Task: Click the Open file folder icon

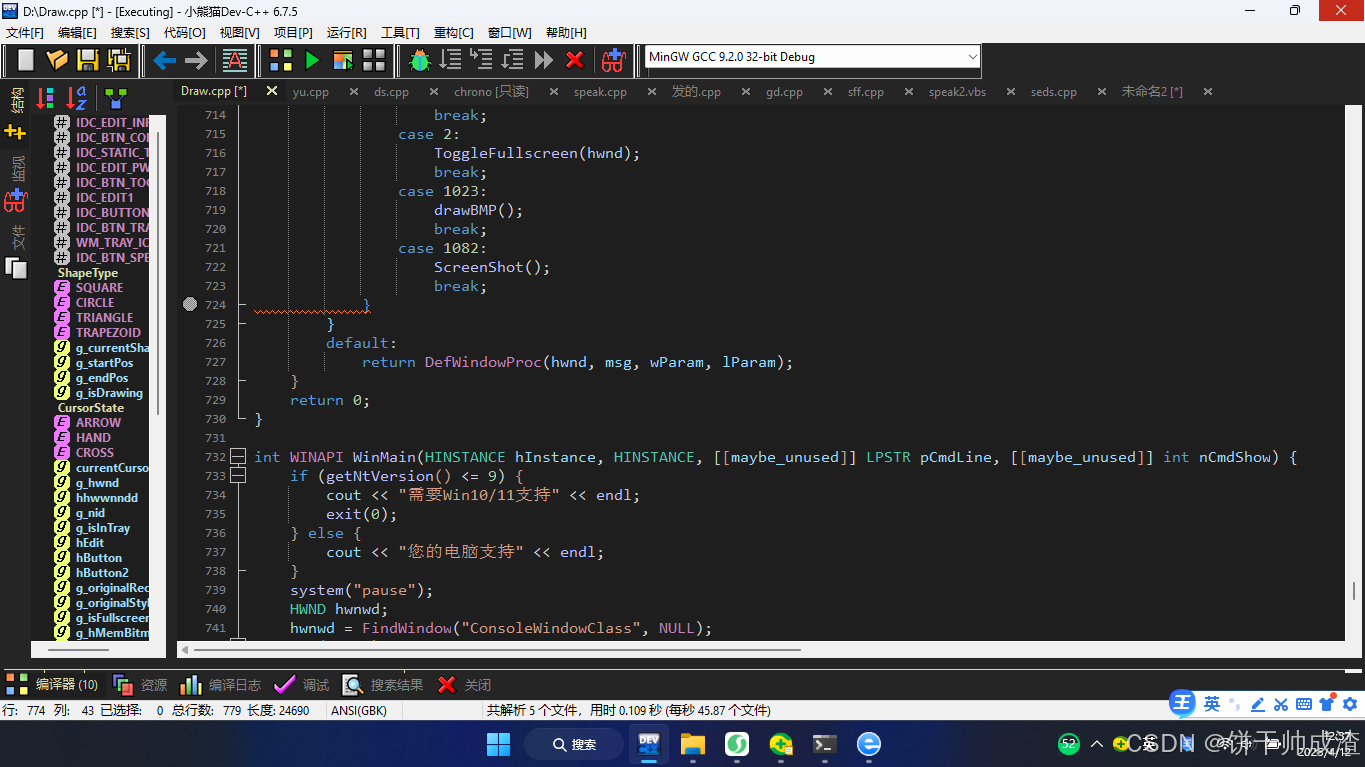Action: pyautogui.click(x=57, y=60)
